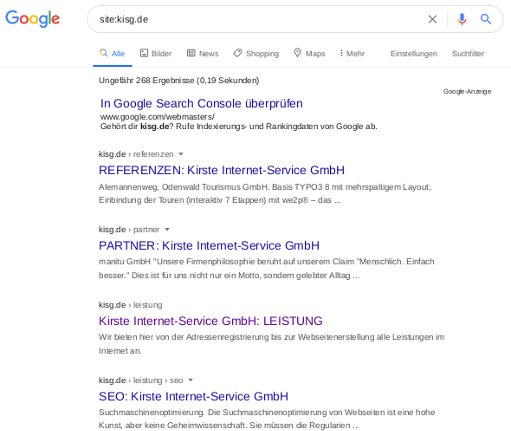
Task: Start voice search with microphone icon
Action: click(462, 19)
